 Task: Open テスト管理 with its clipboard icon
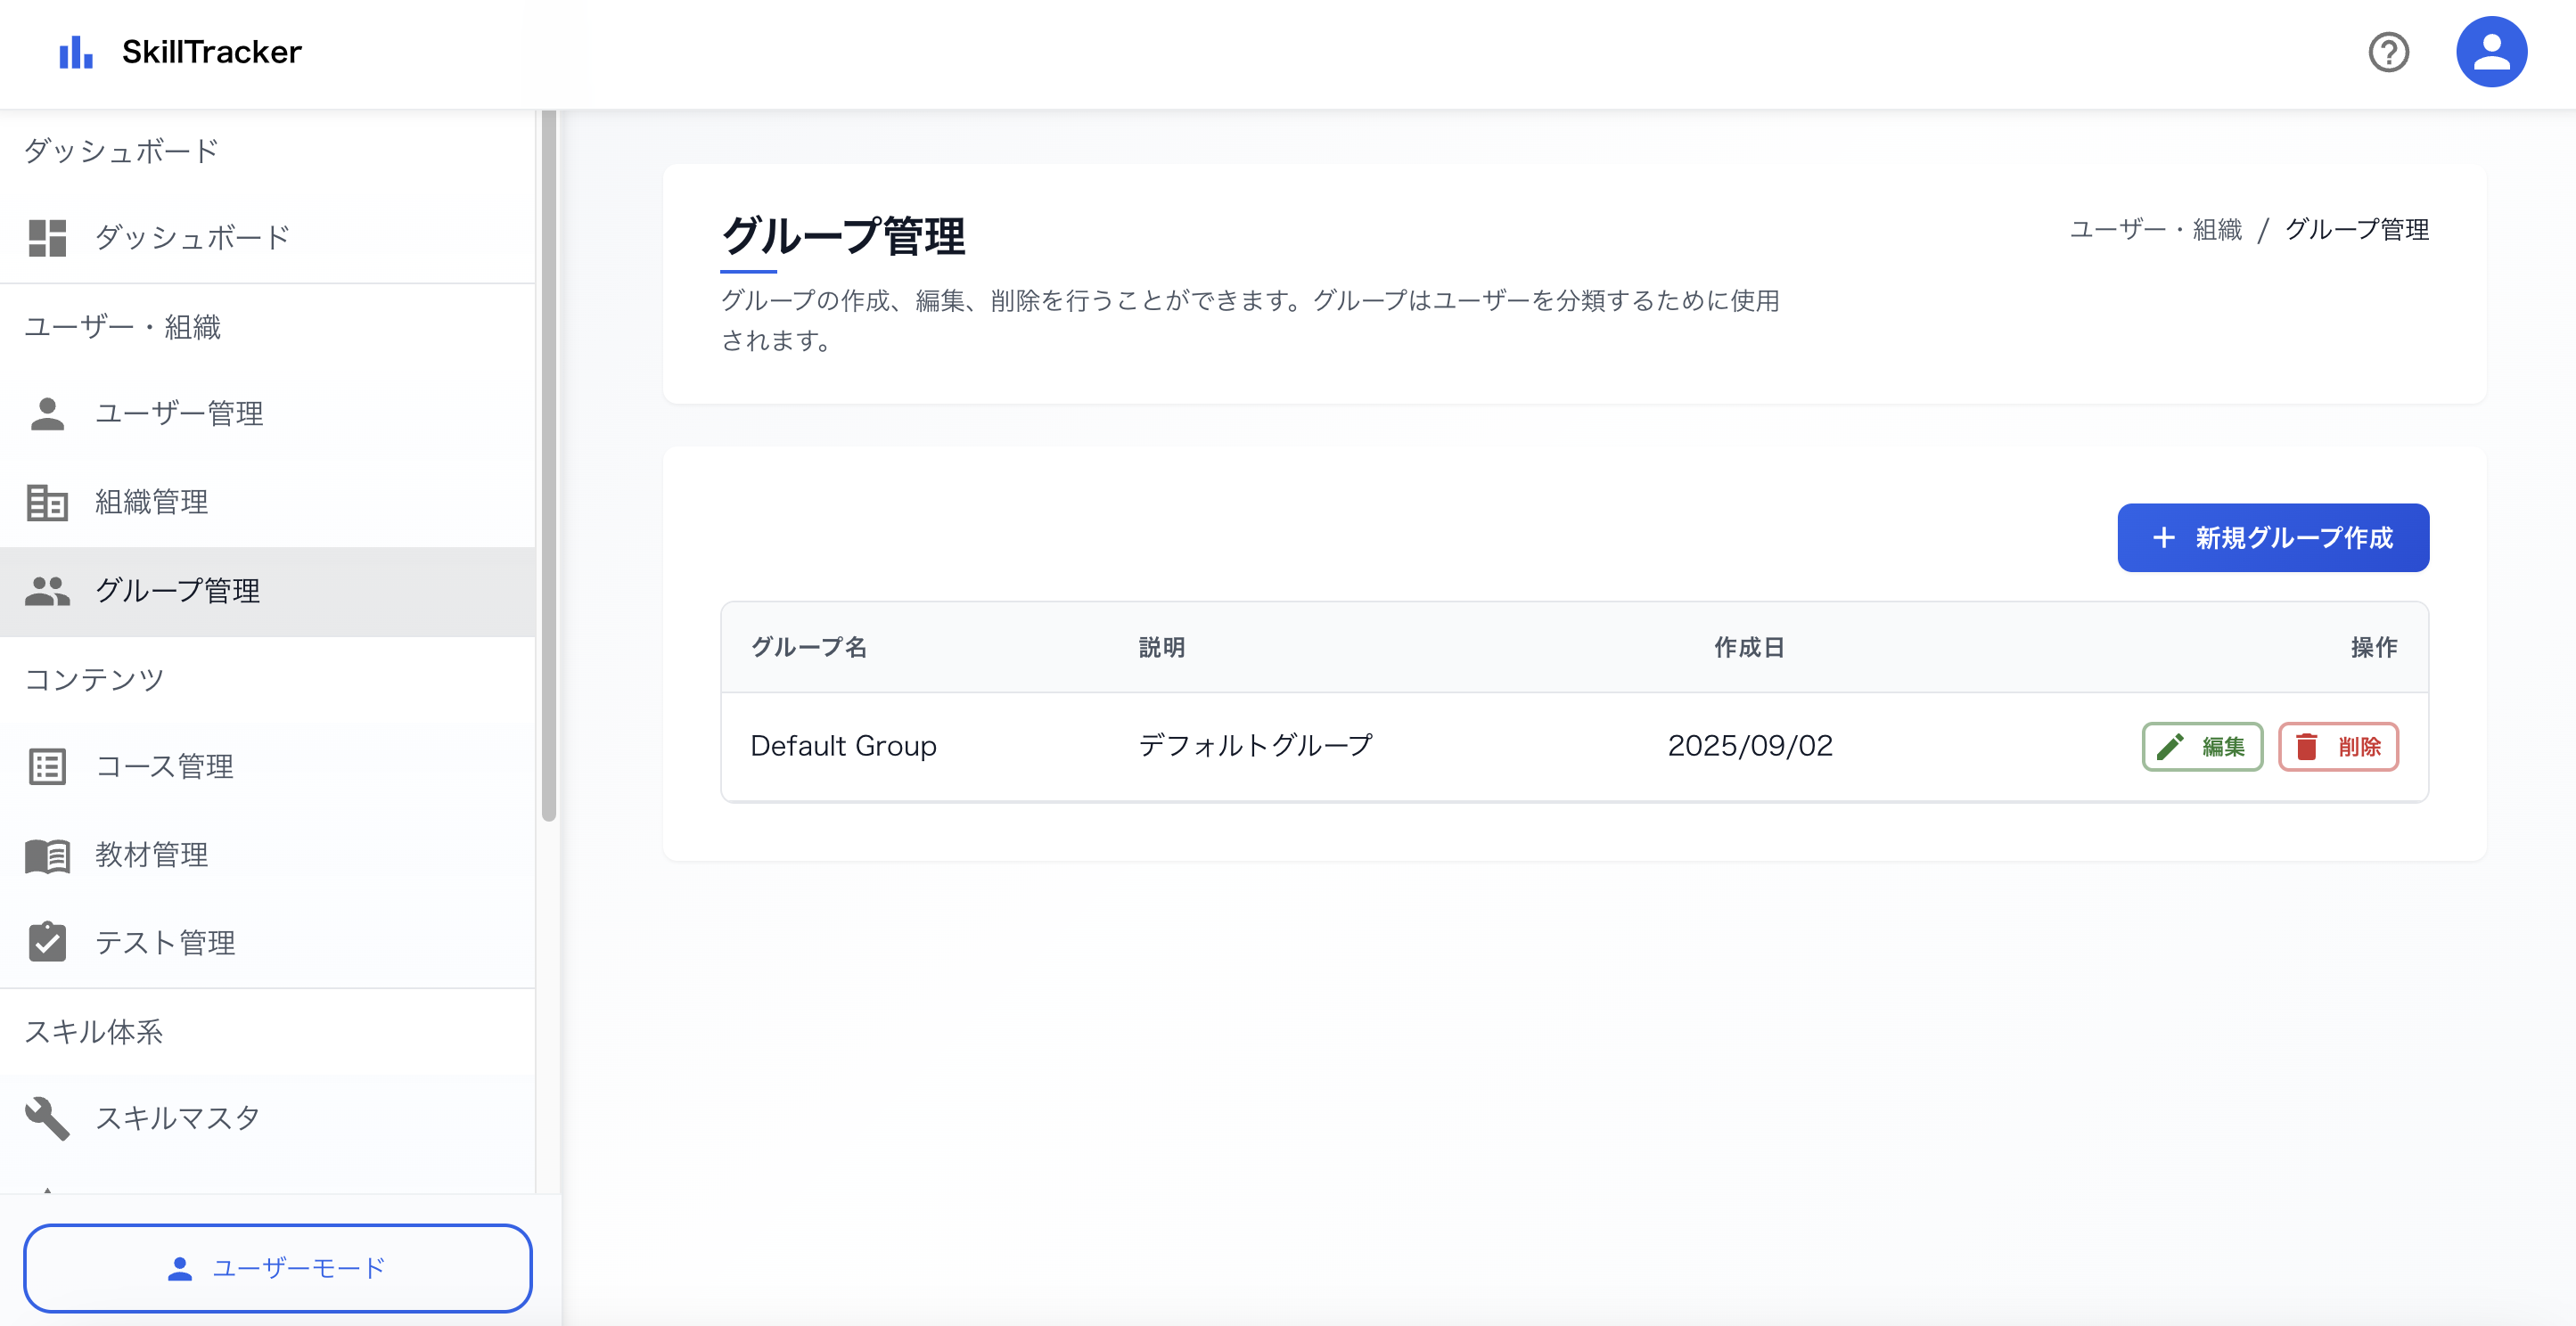tap(46, 941)
